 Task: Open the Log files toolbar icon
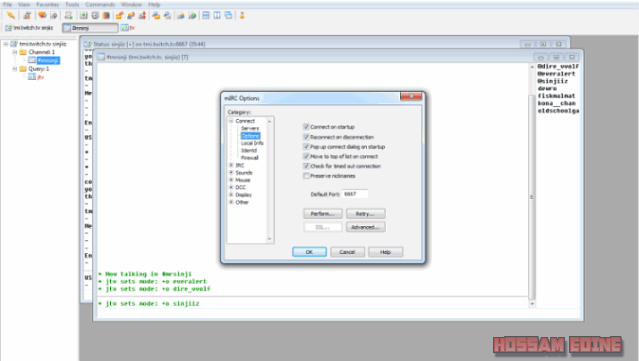point(167,15)
